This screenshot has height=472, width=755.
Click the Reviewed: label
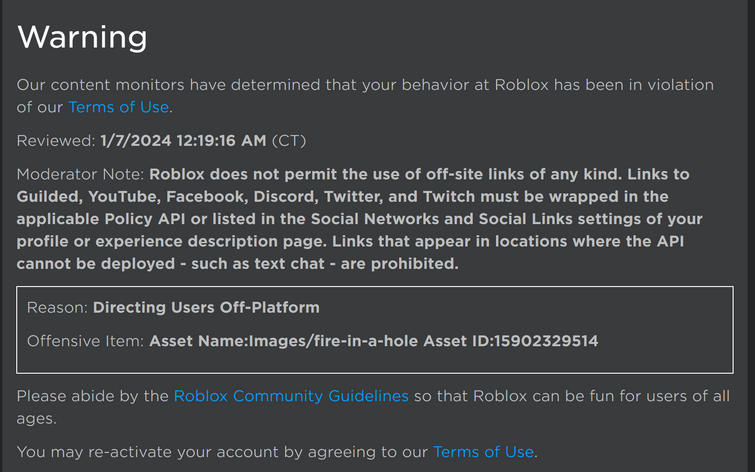(x=56, y=141)
